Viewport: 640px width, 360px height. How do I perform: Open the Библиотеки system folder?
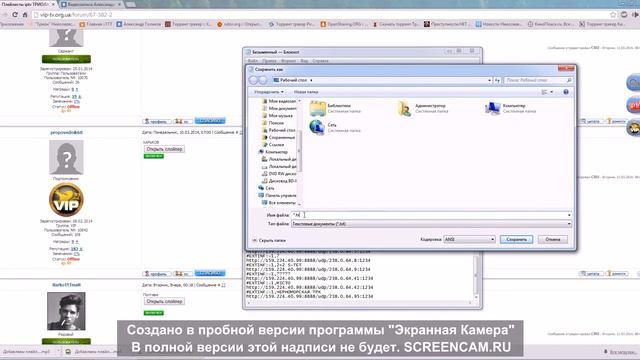(335, 108)
